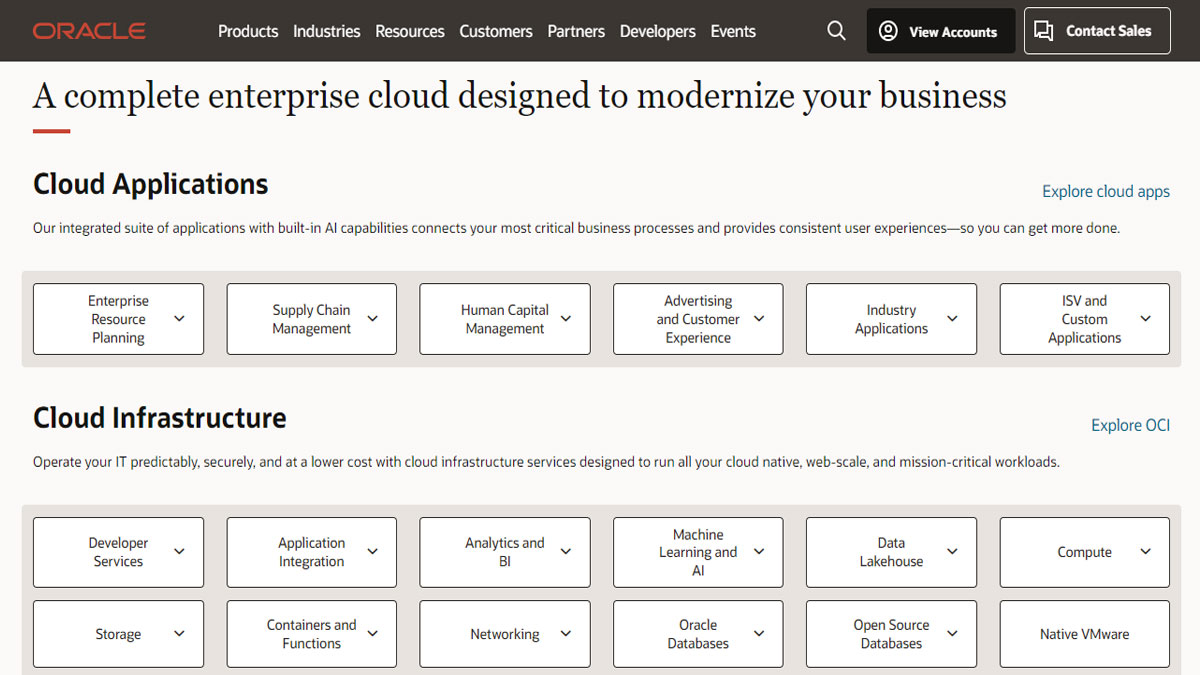Open the Developers menu
Image resolution: width=1200 pixels, height=675 pixels.
pyautogui.click(x=657, y=31)
